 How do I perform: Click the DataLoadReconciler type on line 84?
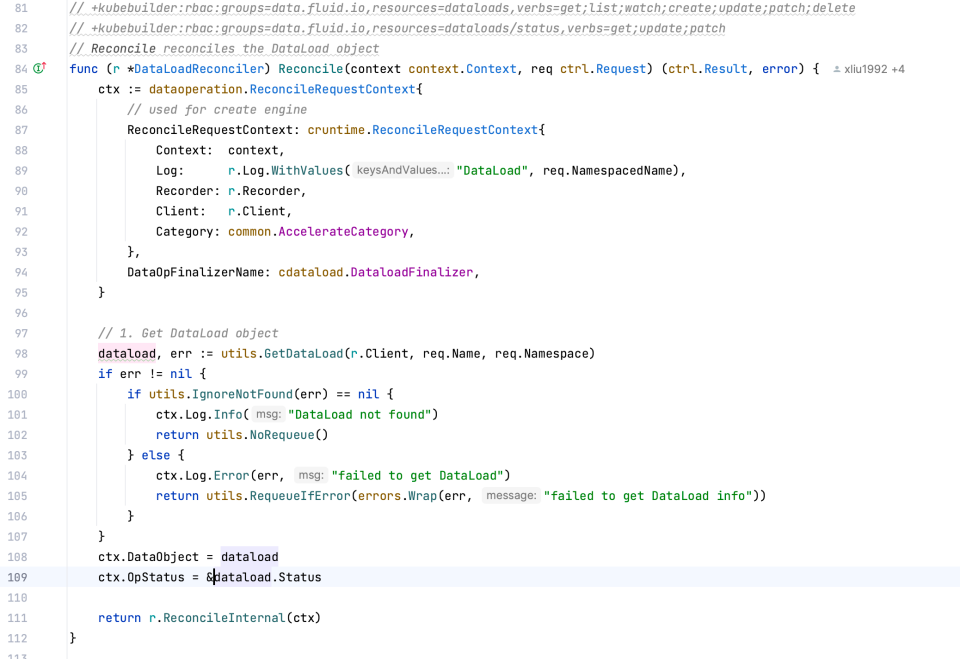(x=198, y=69)
